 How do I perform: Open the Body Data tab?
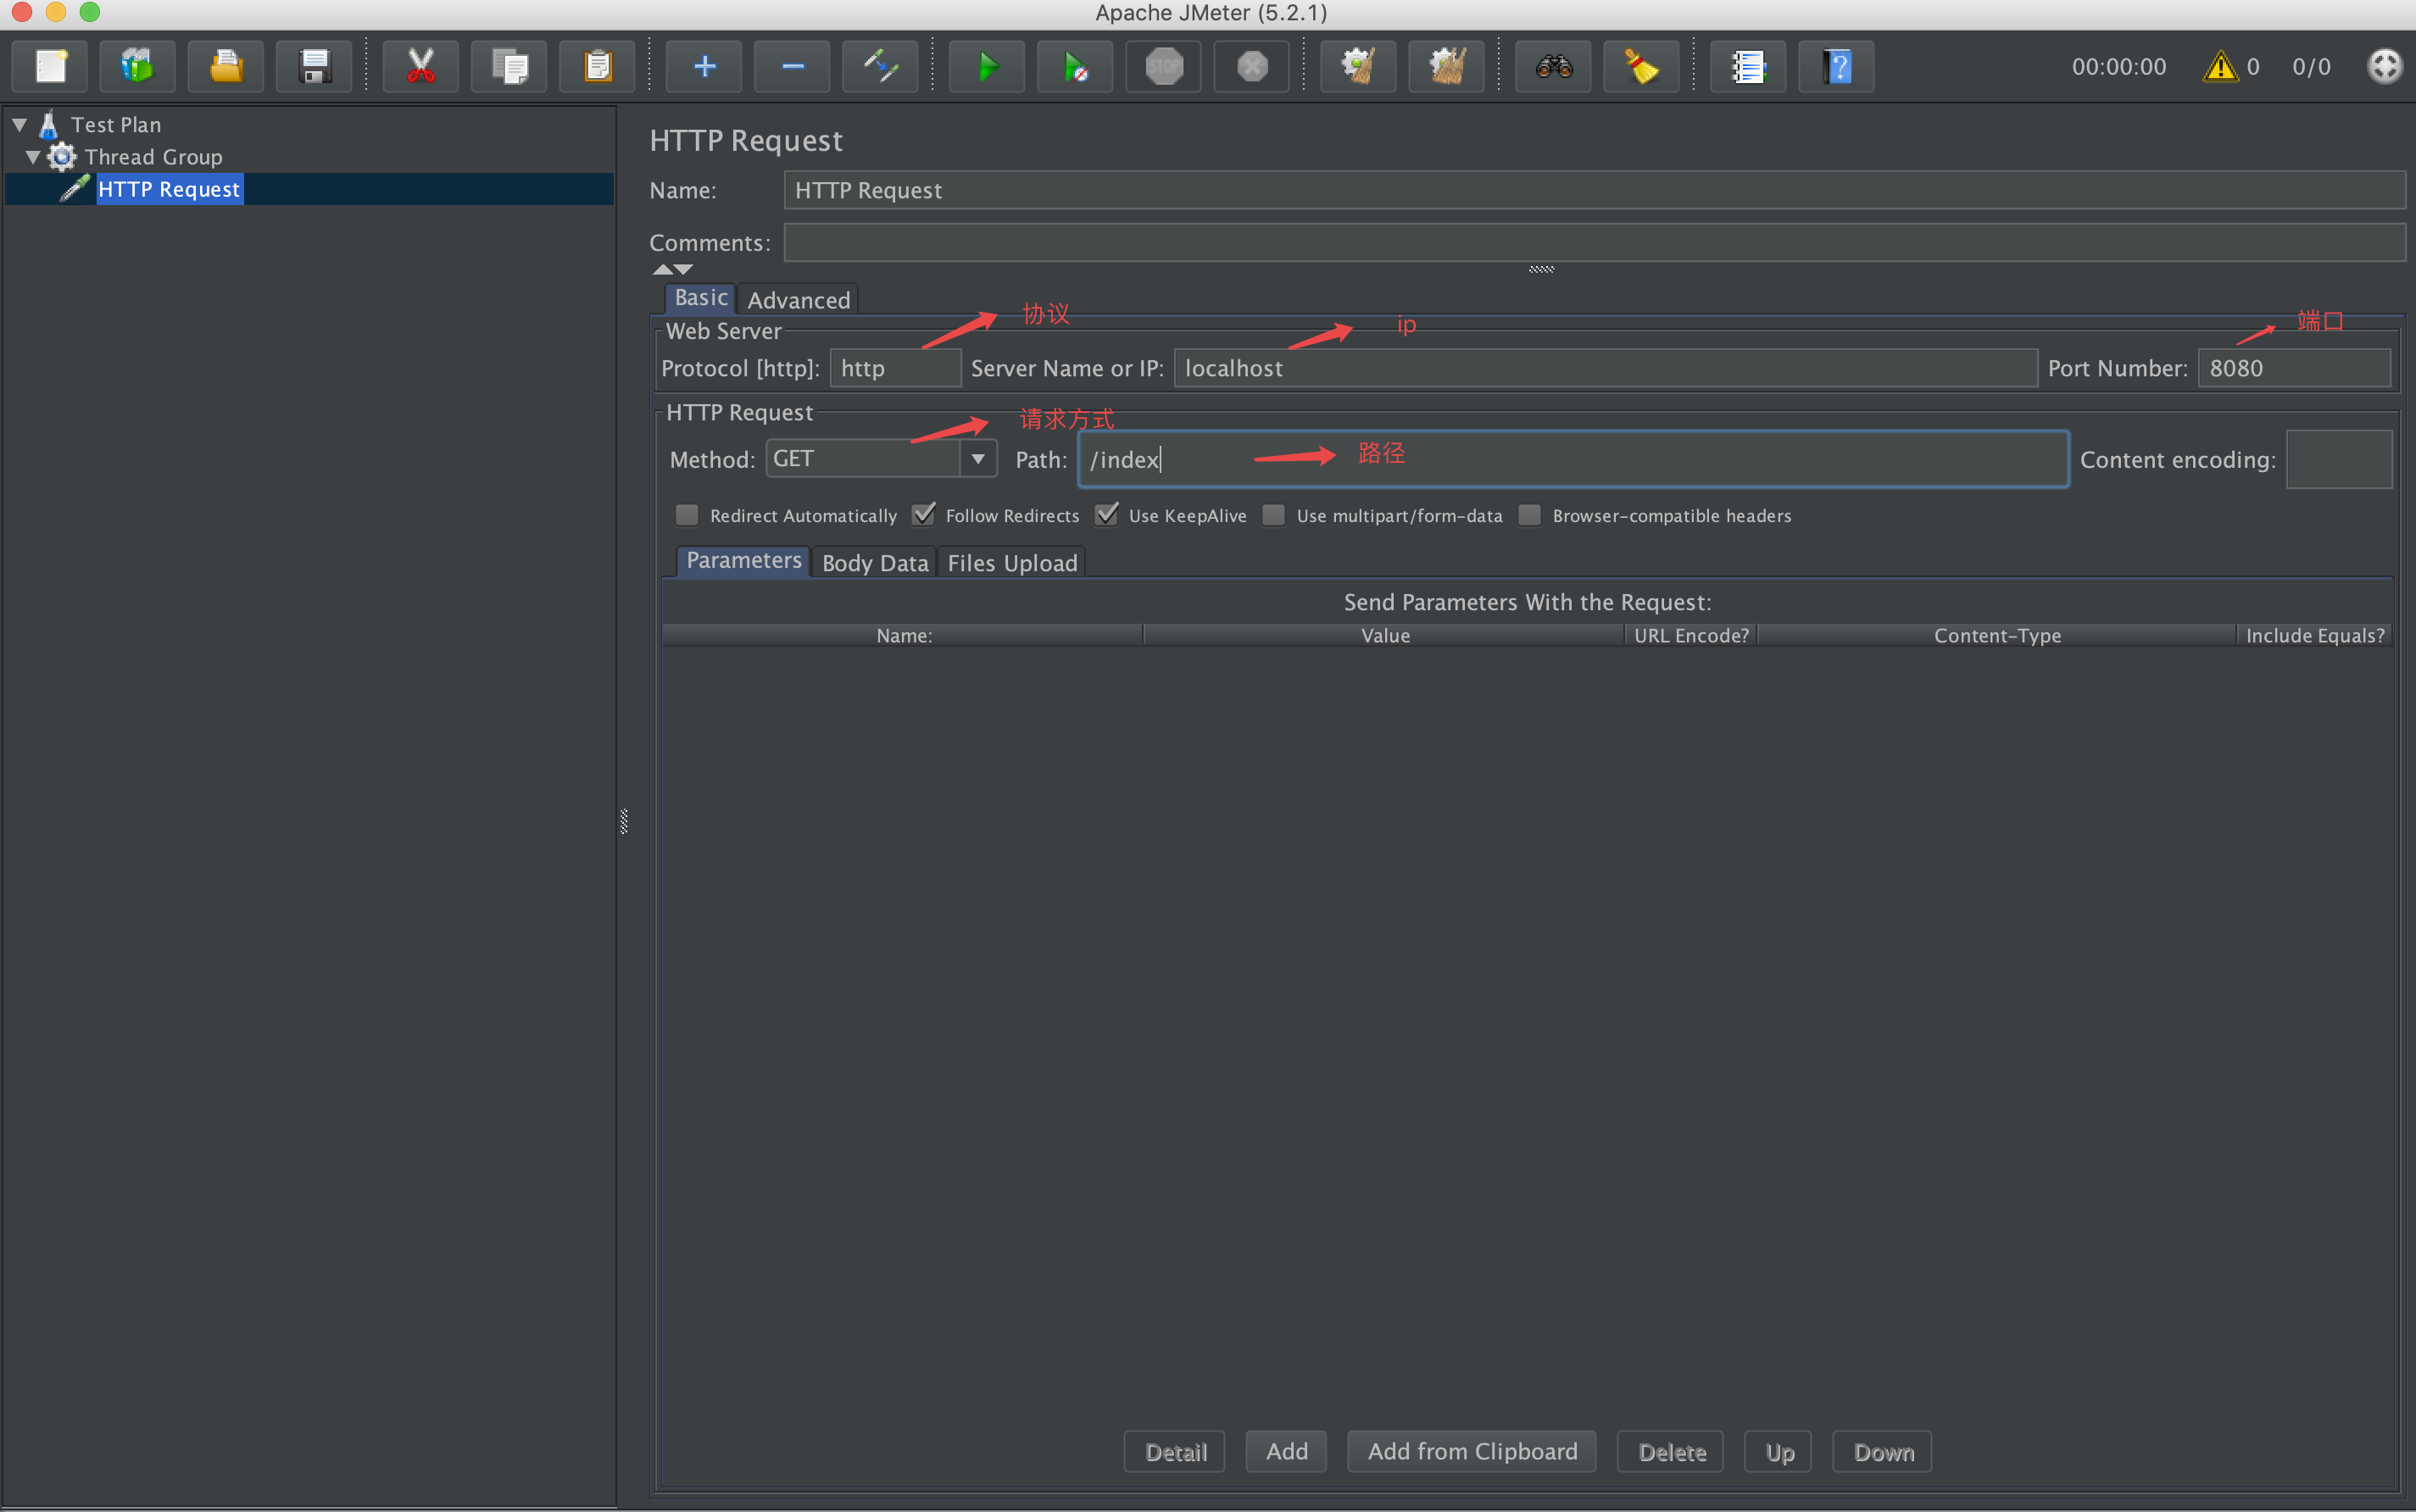click(x=875, y=563)
